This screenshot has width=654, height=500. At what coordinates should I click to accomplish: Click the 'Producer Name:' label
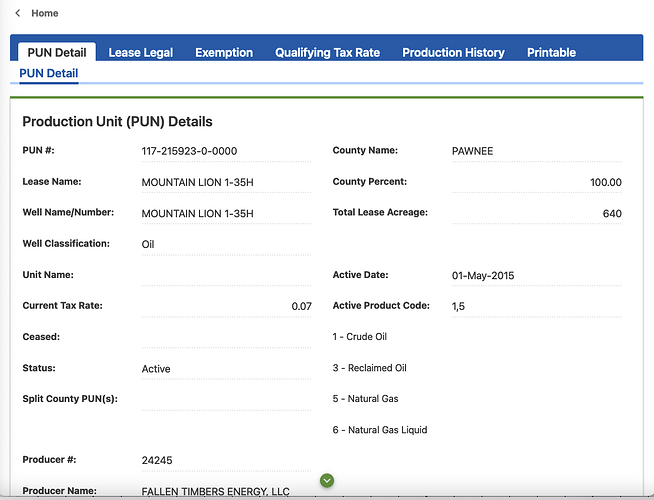coord(59,491)
